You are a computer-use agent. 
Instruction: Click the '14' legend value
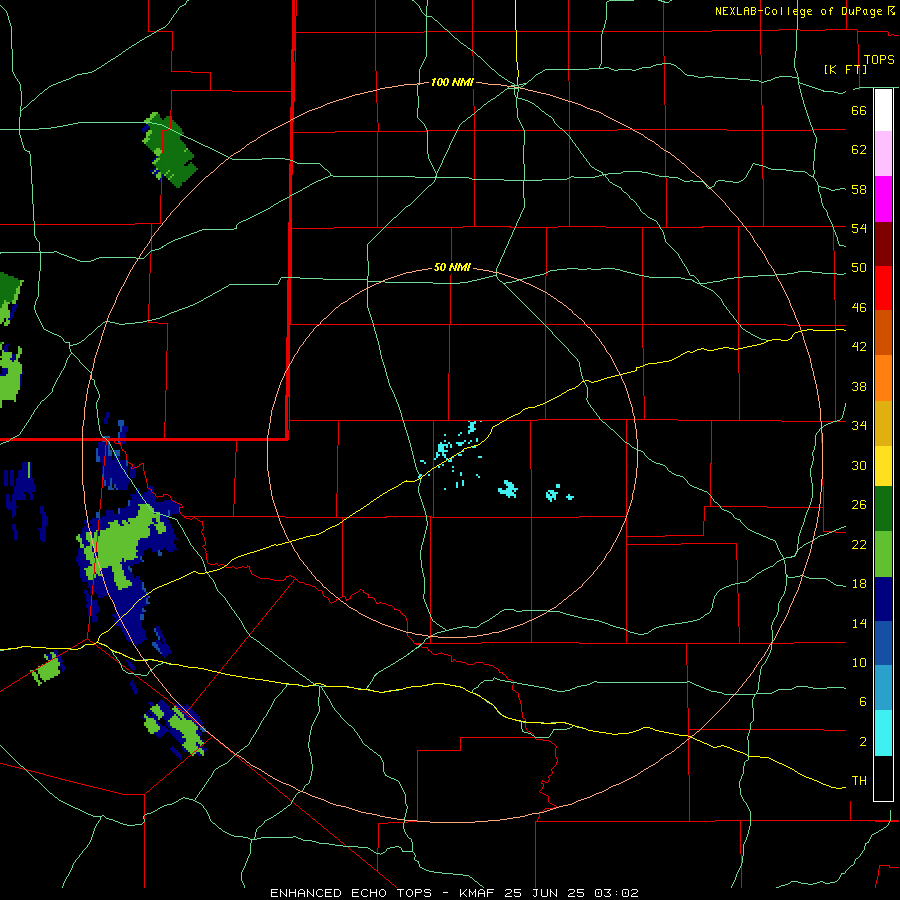(859, 624)
